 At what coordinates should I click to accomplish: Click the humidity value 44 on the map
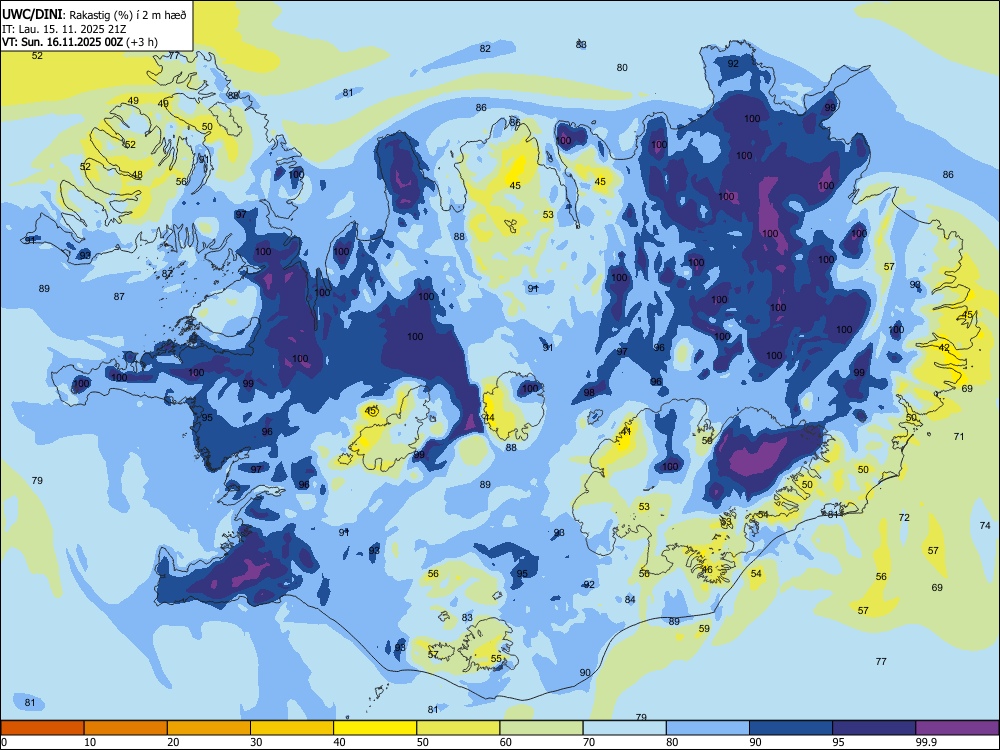coord(489,418)
